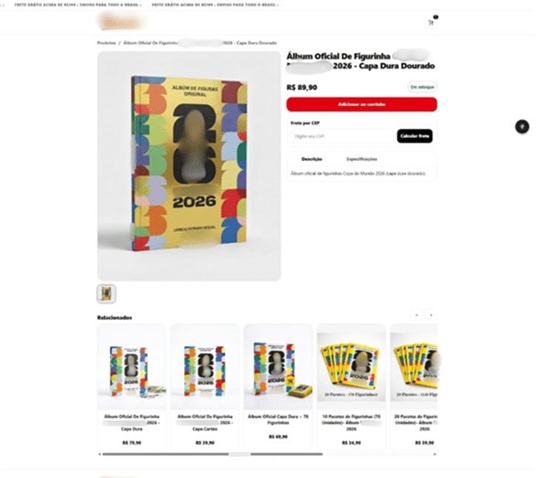Open 10 Pacotes de Figurinhas R$ 34,90
The image size is (551, 478).
[x=351, y=387]
